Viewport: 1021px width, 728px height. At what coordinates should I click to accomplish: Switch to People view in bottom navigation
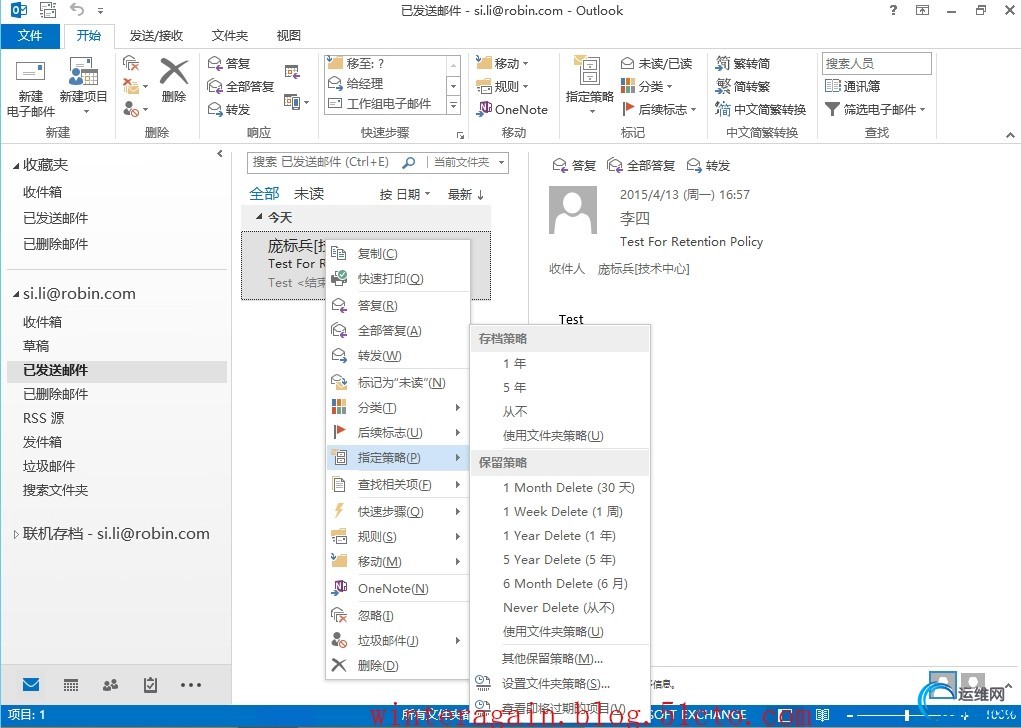[x=111, y=684]
